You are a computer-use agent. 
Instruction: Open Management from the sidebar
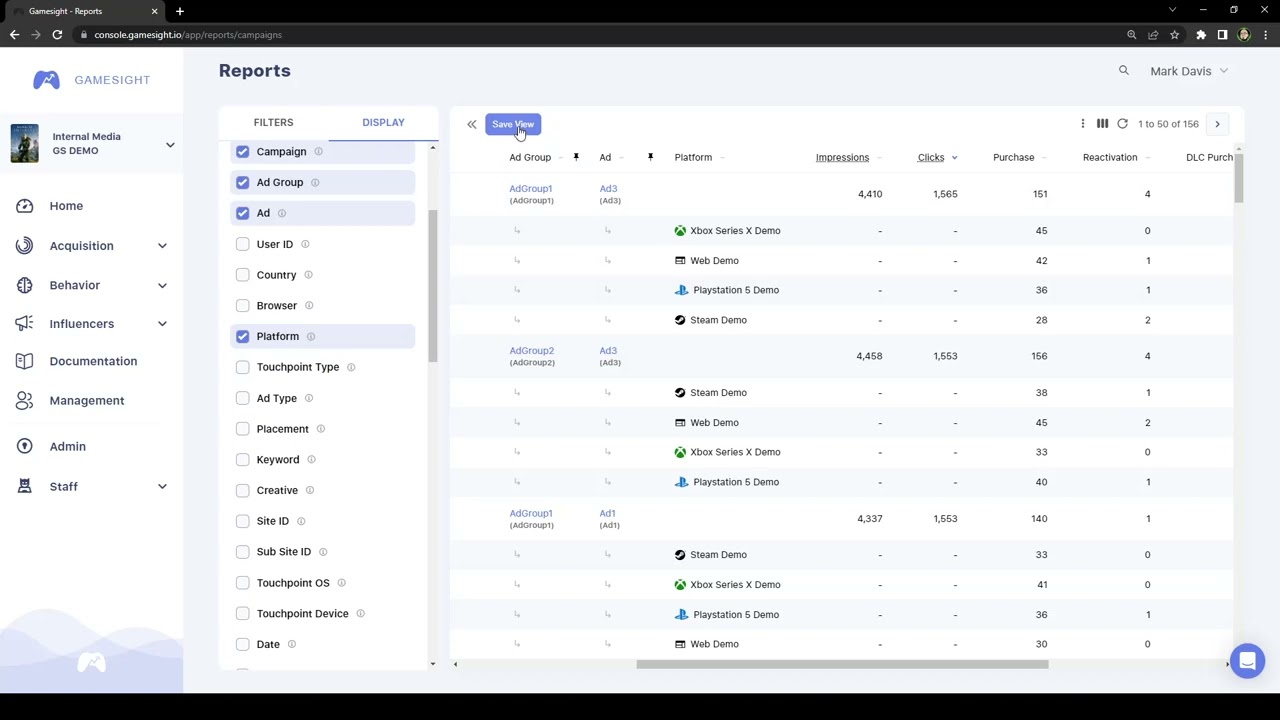(x=87, y=400)
